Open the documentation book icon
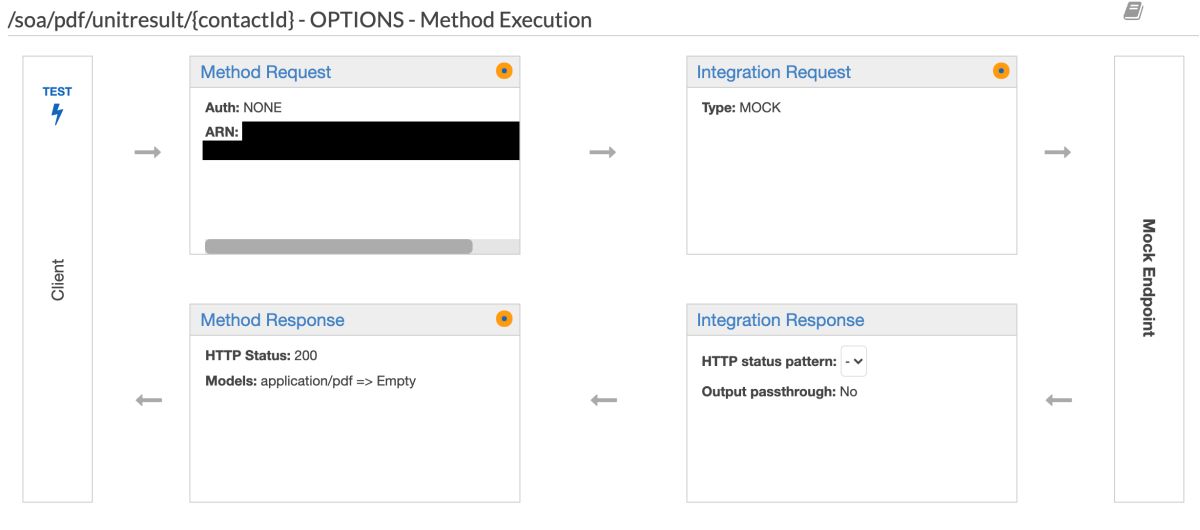This screenshot has width=1200, height=530. click(x=1132, y=11)
